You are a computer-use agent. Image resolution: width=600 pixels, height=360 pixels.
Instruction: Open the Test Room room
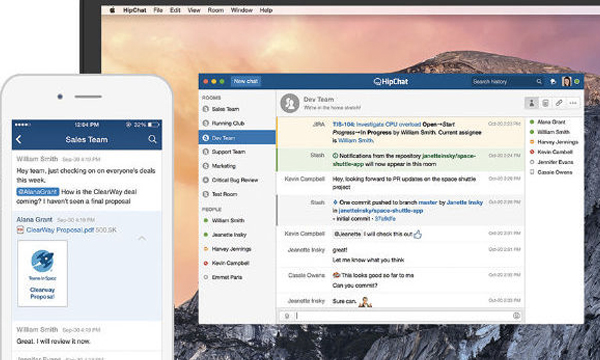[x=237, y=194]
